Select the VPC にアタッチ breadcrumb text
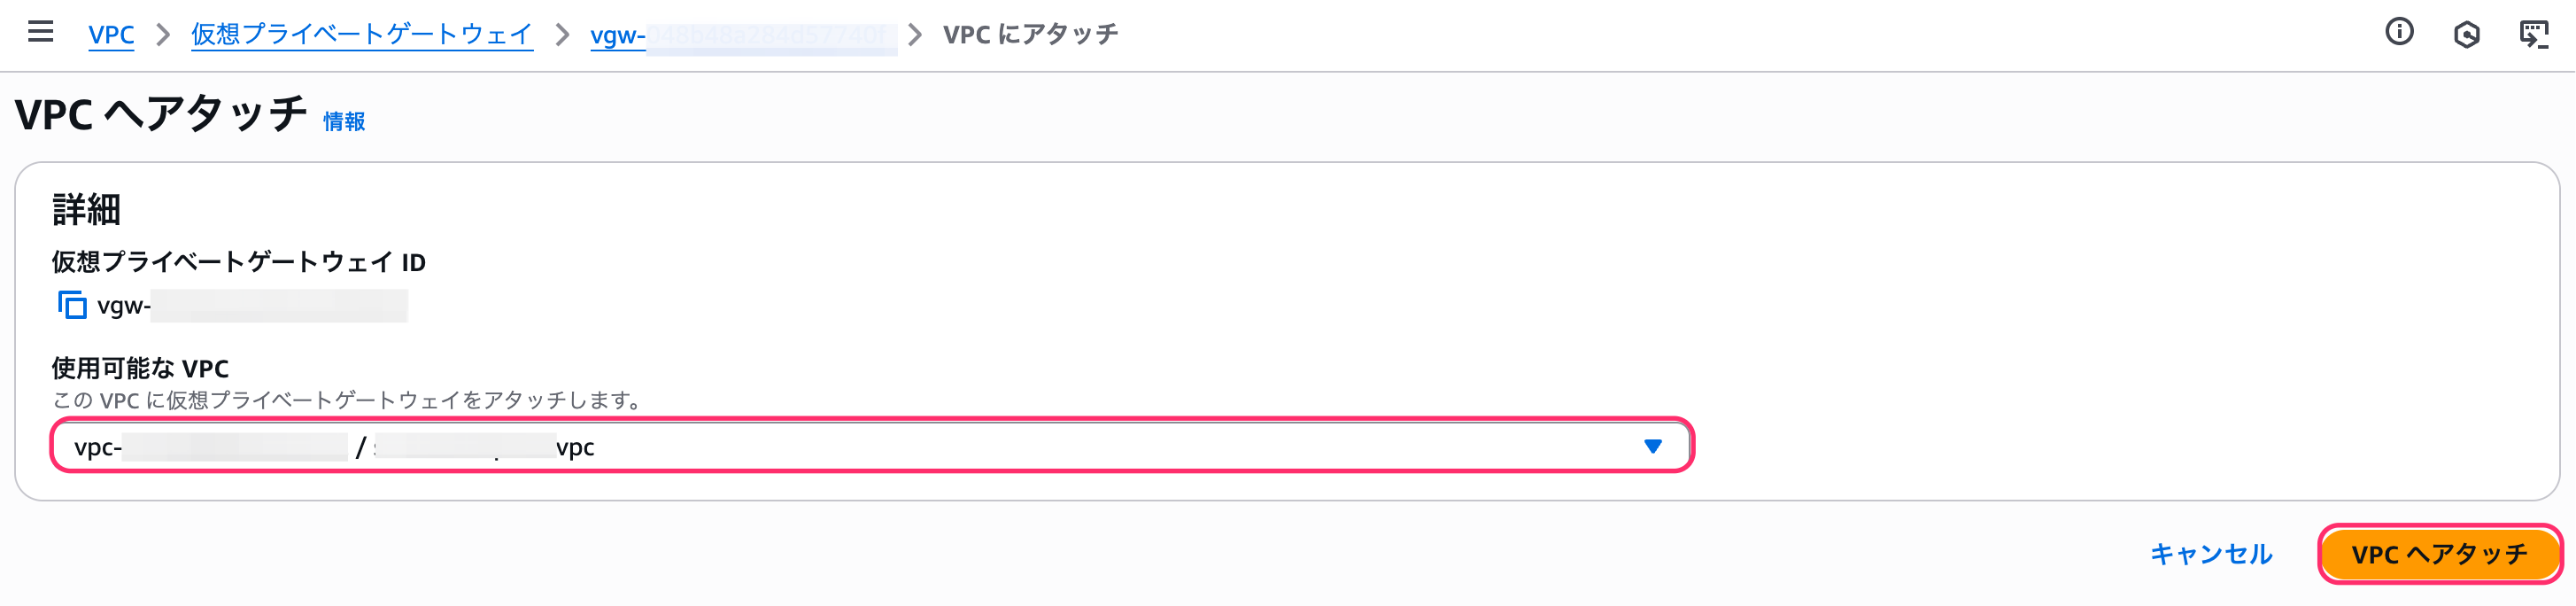Image resolution: width=2576 pixels, height=606 pixels. click(x=1030, y=34)
